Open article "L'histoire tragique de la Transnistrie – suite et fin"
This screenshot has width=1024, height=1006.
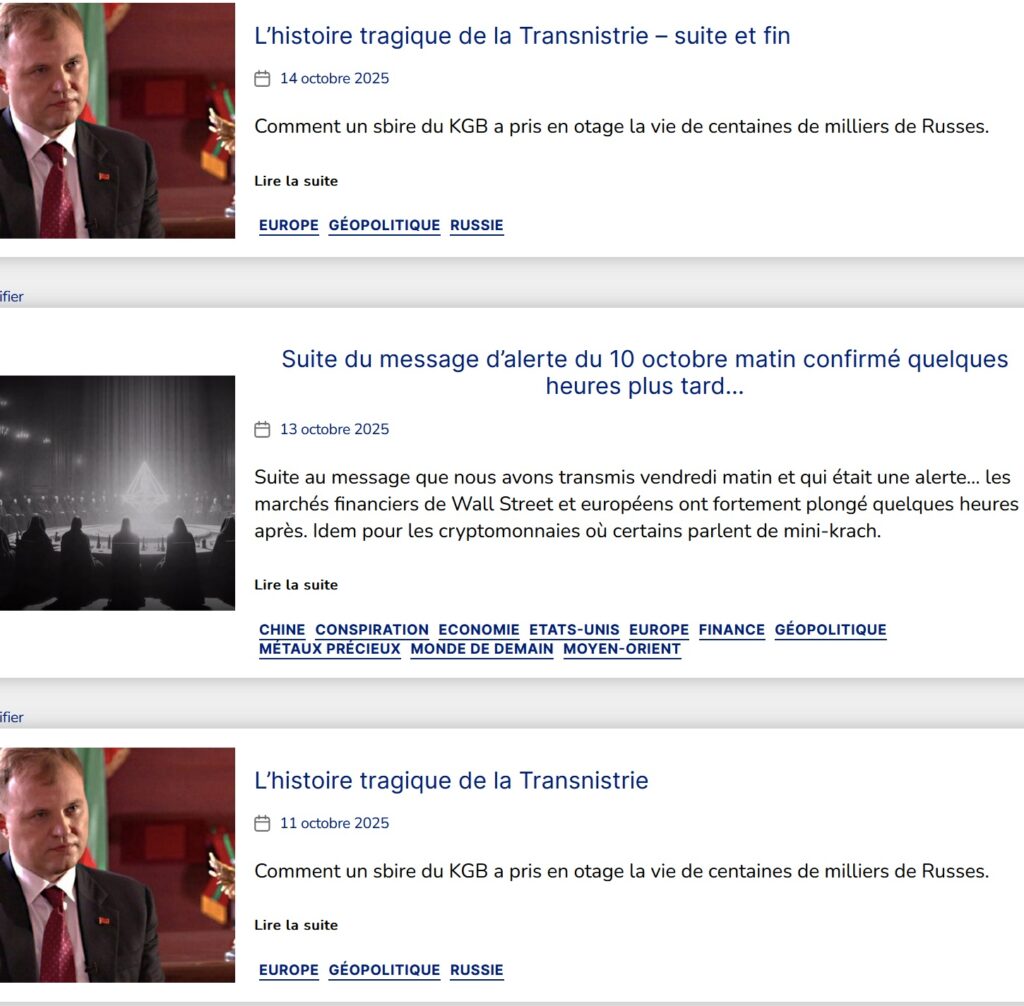pyautogui.click(x=522, y=35)
